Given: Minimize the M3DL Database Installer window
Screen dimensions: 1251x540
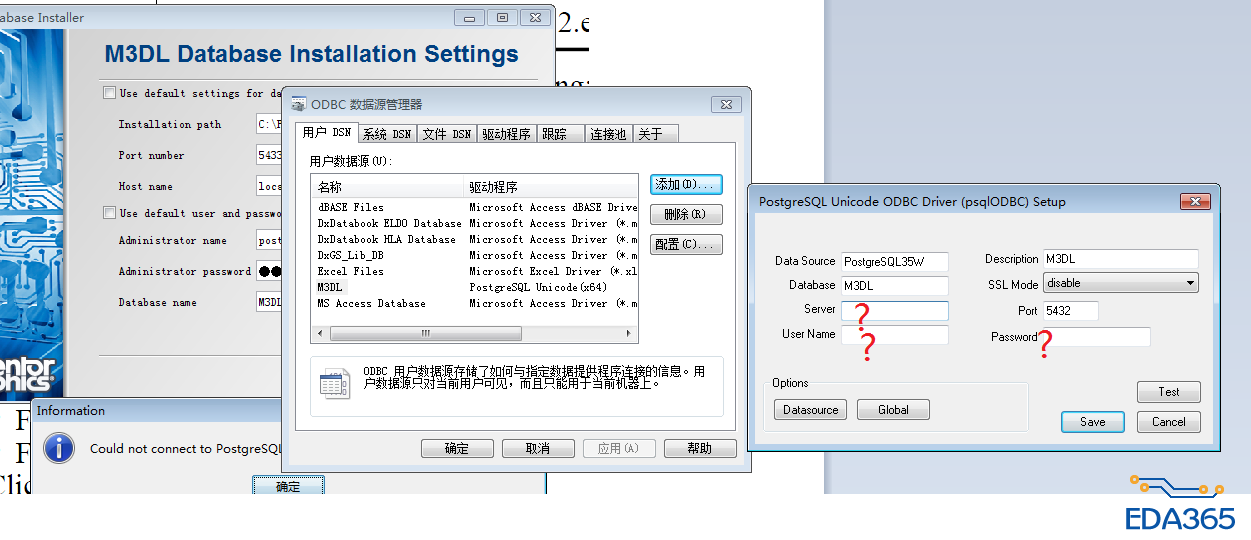Looking at the screenshot, I should click(470, 18).
